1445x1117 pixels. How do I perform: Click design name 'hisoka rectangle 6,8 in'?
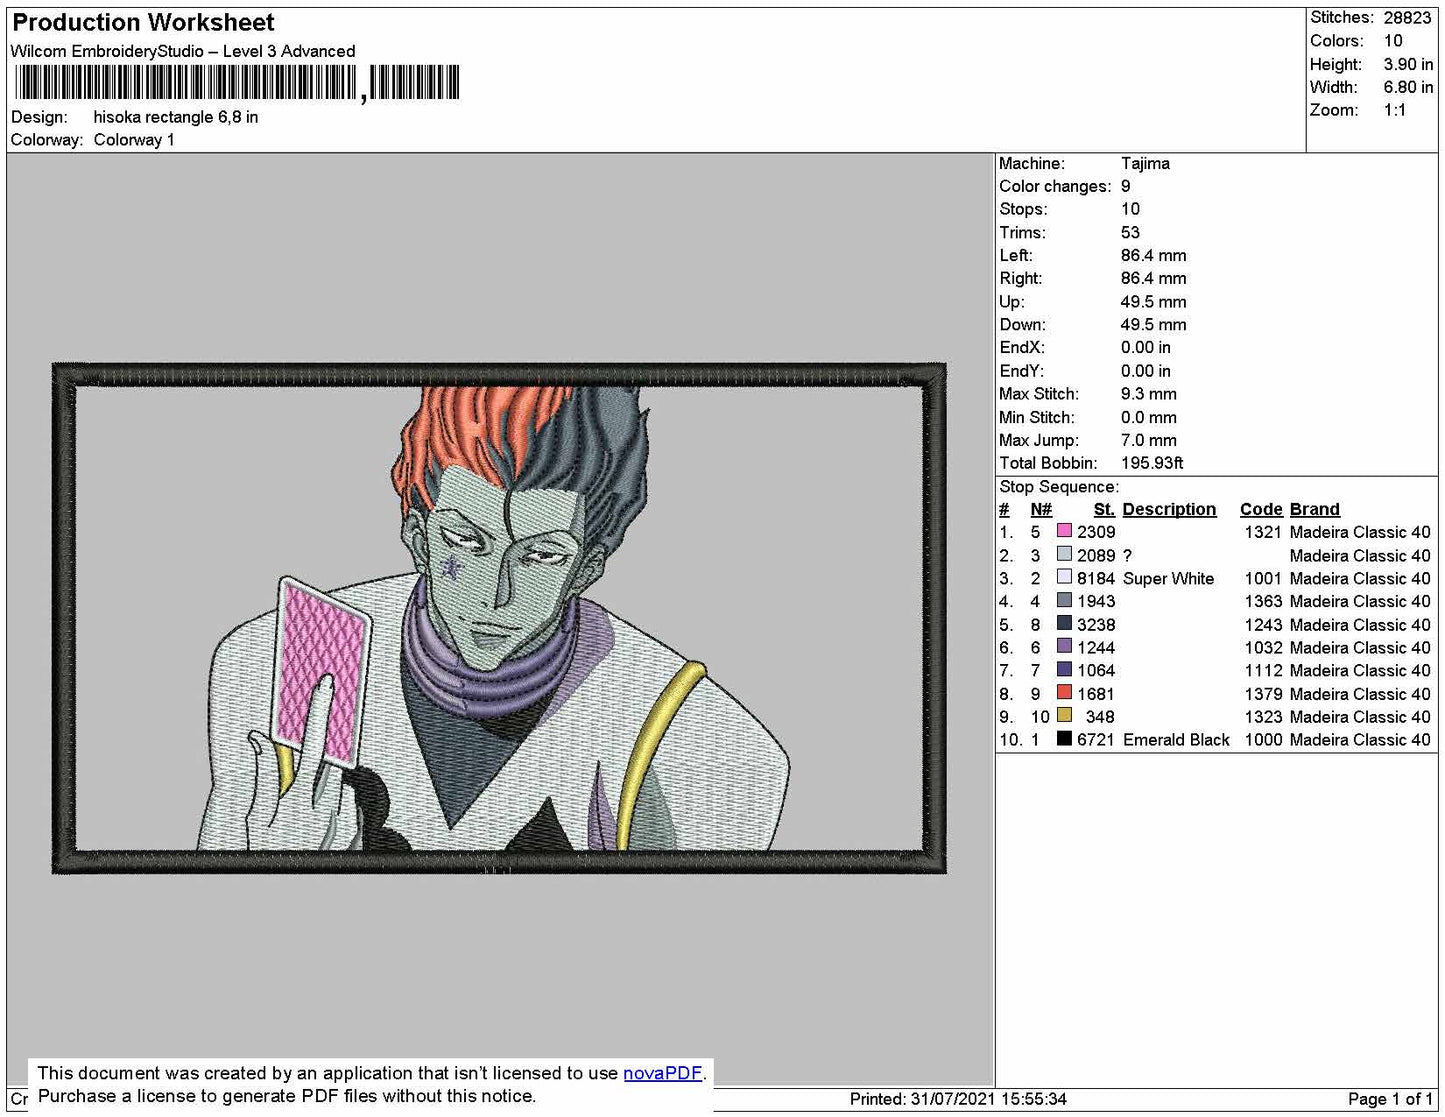point(176,117)
